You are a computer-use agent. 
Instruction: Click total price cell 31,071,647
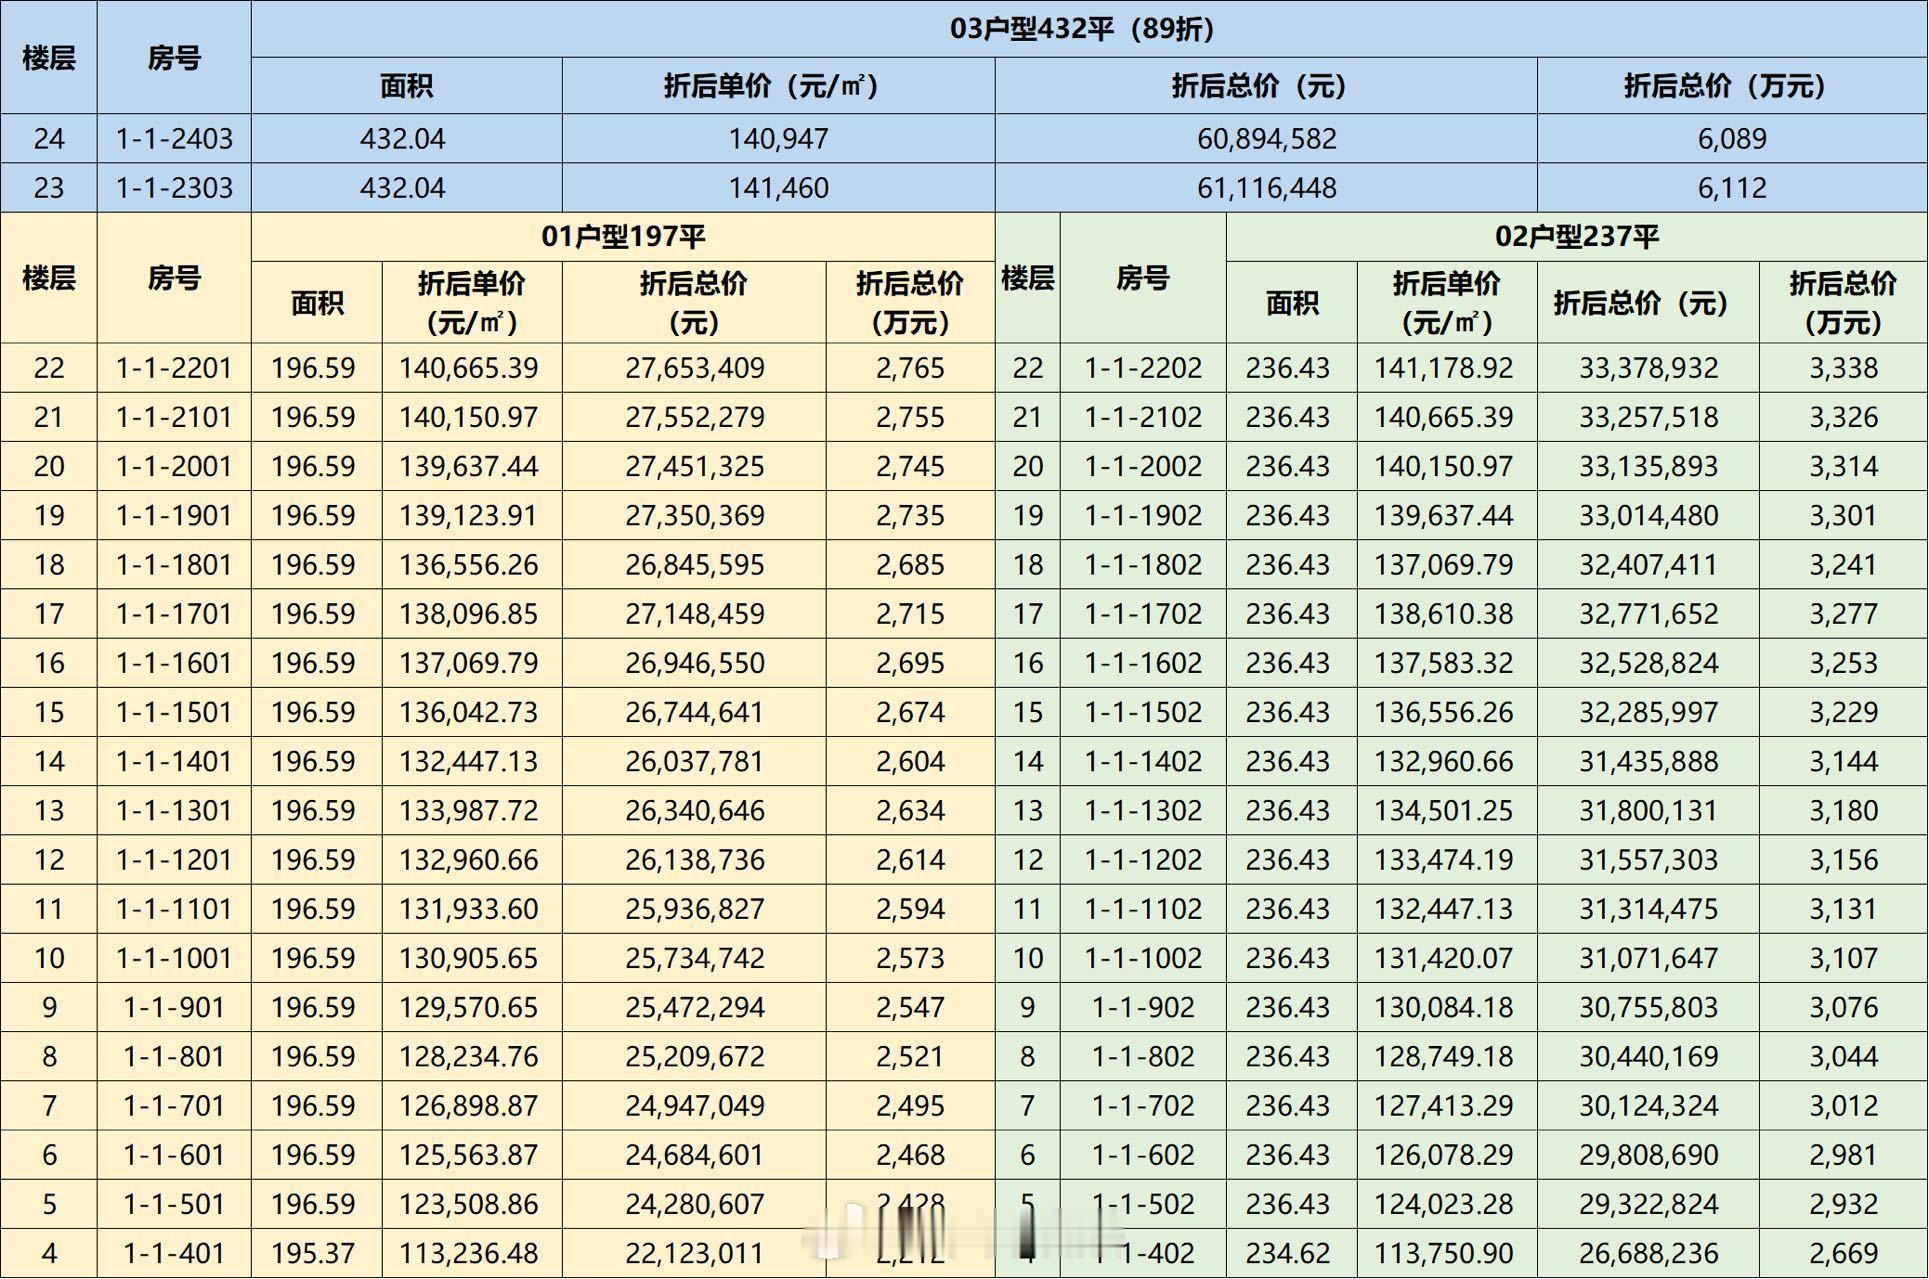pyautogui.click(x=1648, y=958)
